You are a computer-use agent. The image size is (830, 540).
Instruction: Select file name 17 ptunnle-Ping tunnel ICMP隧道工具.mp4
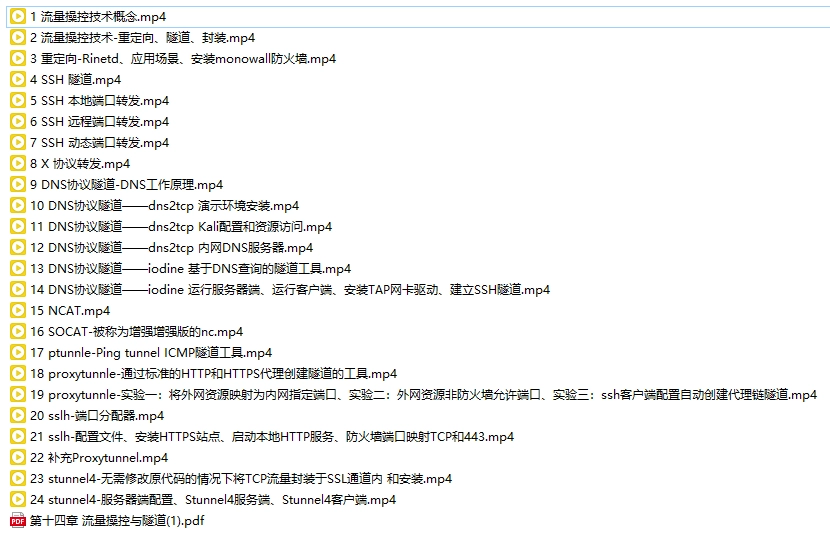point(151,353)
